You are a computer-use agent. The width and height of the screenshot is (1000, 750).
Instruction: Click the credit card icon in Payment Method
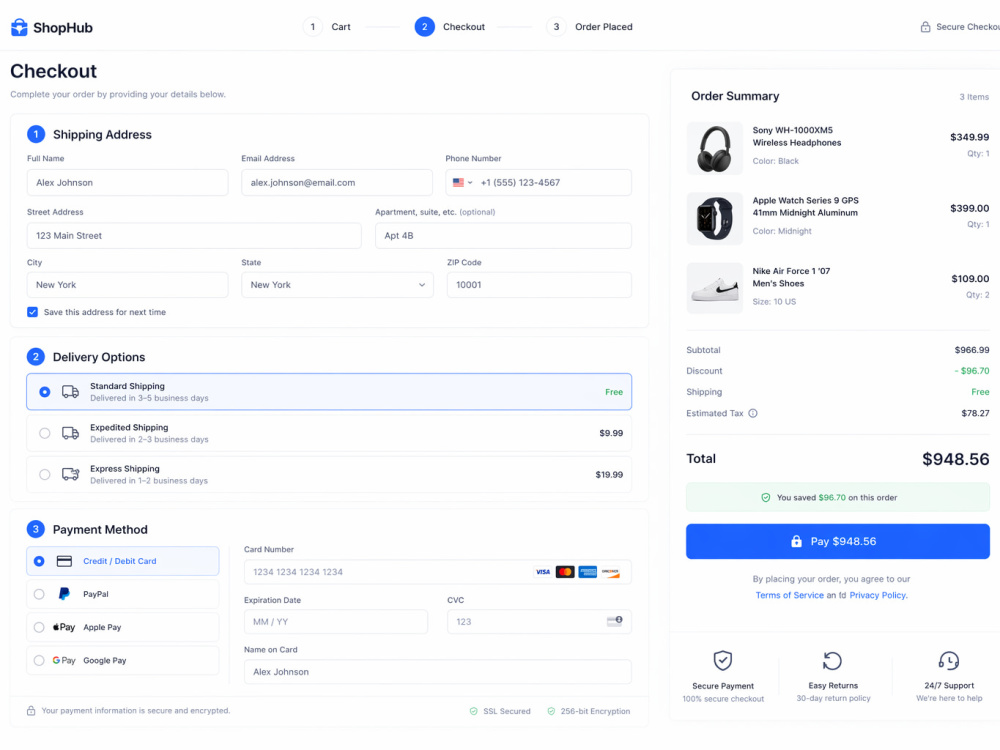point(64,561)
